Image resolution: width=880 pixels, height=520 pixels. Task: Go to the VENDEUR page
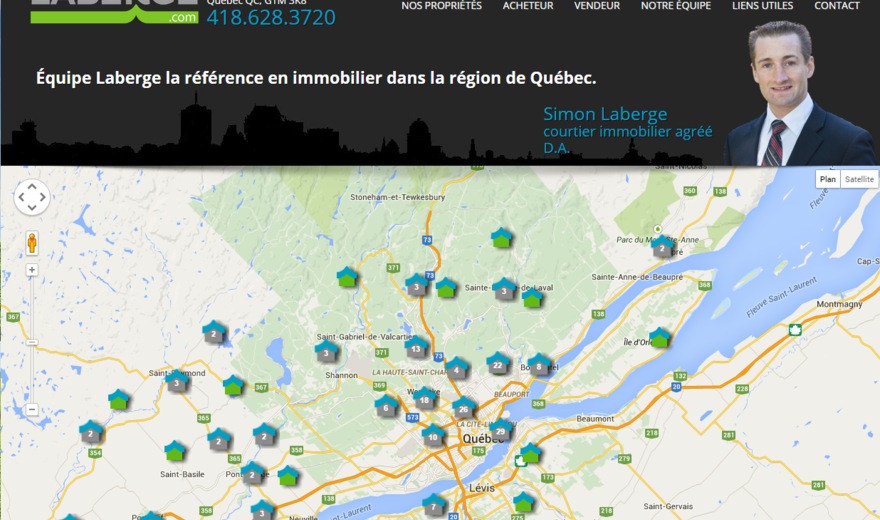pyautogui.click(x=597, y=6)
